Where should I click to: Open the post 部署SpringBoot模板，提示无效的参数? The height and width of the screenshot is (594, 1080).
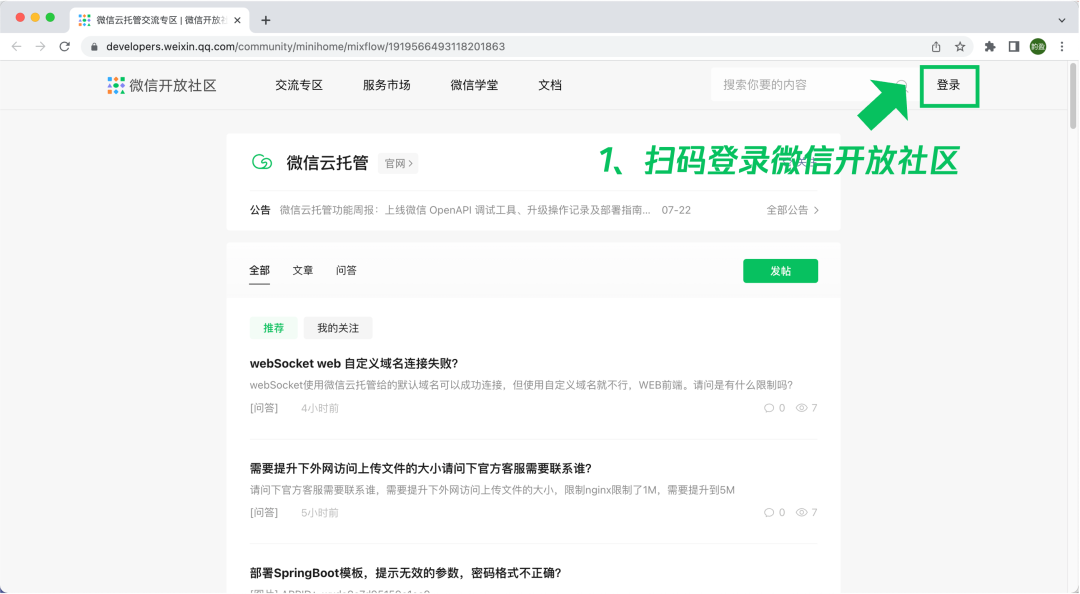[406, 573]
